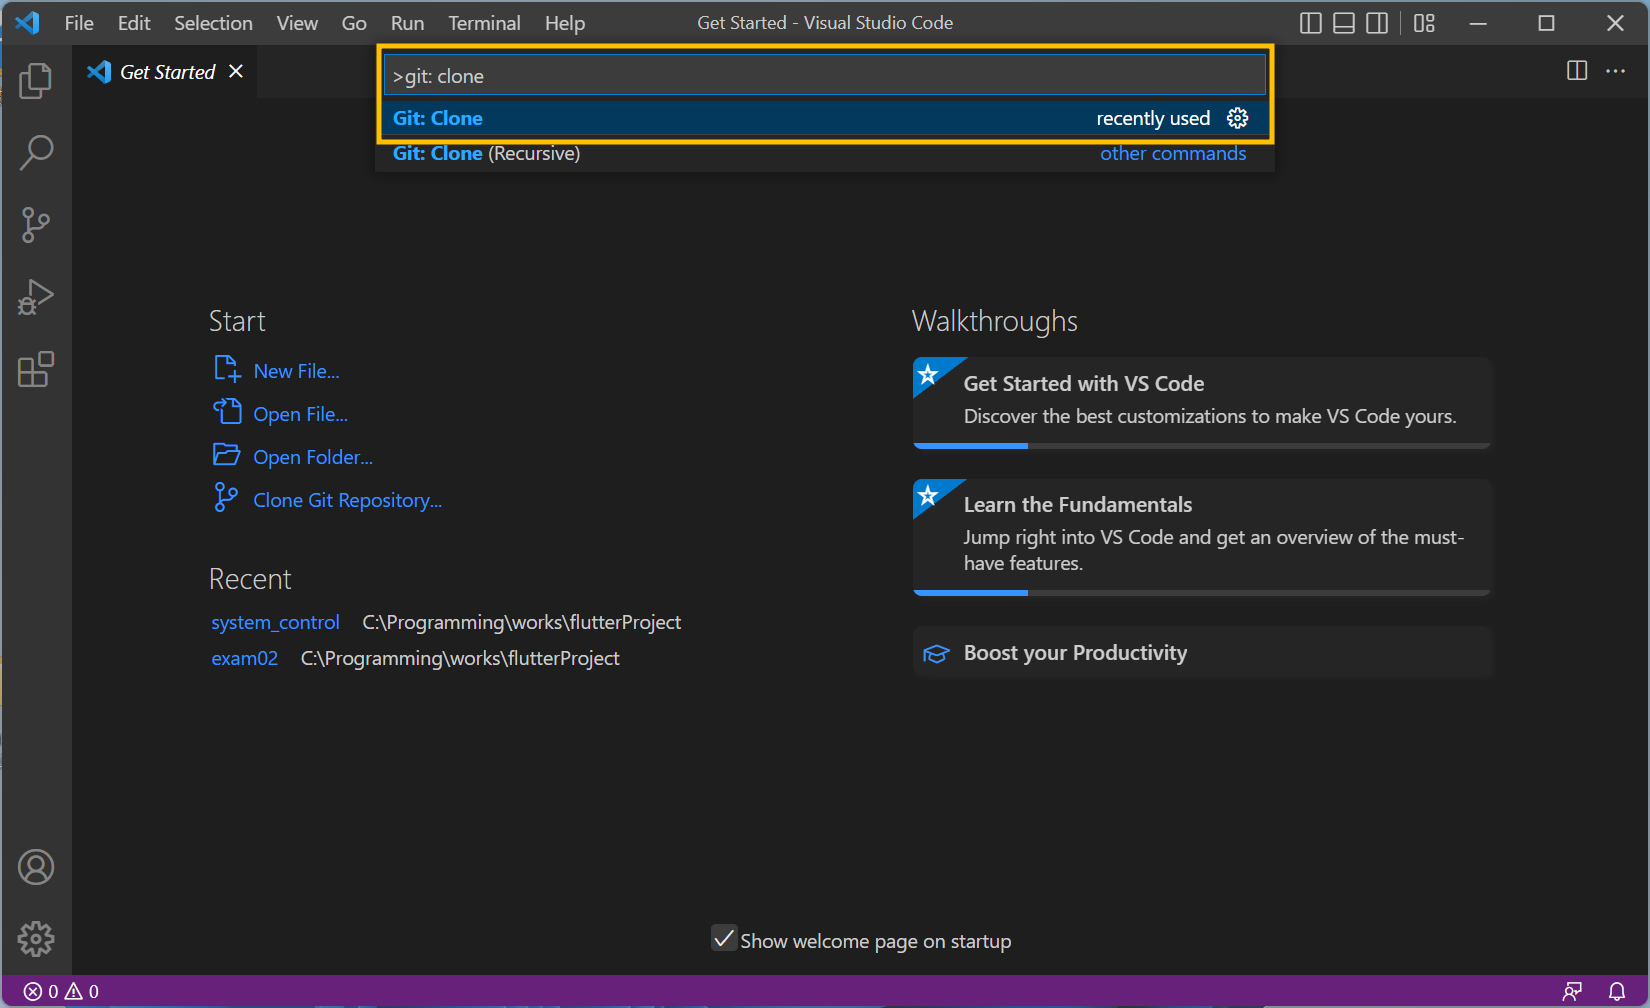Open Customize Layout icon

1425,23
